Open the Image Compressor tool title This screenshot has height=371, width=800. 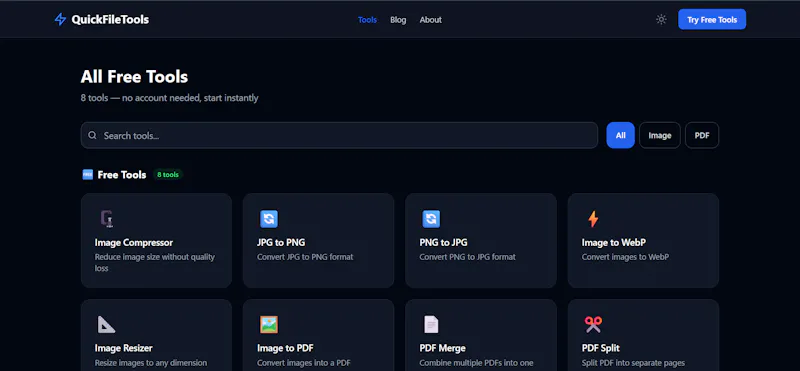(134, 242)
